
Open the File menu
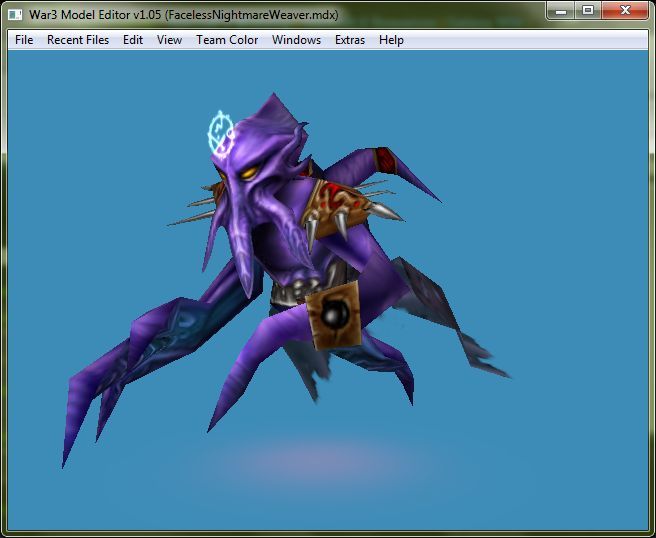[x=24, y=40]
